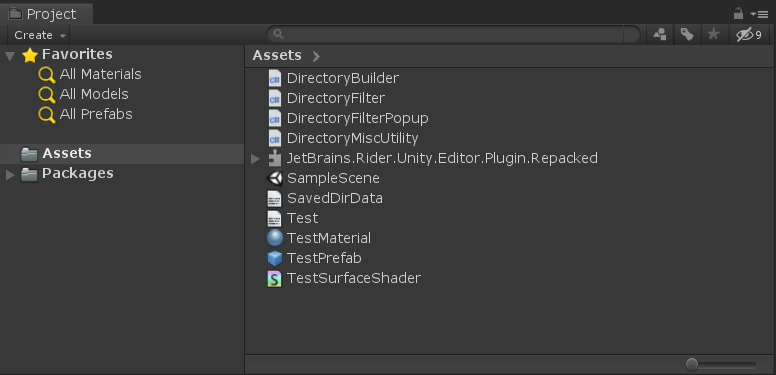Select the JetBrains.Rider.Unity.Editor.Plugin.Repacked name
The height and width of the screenshot is (375, 776).
[442, 158]
